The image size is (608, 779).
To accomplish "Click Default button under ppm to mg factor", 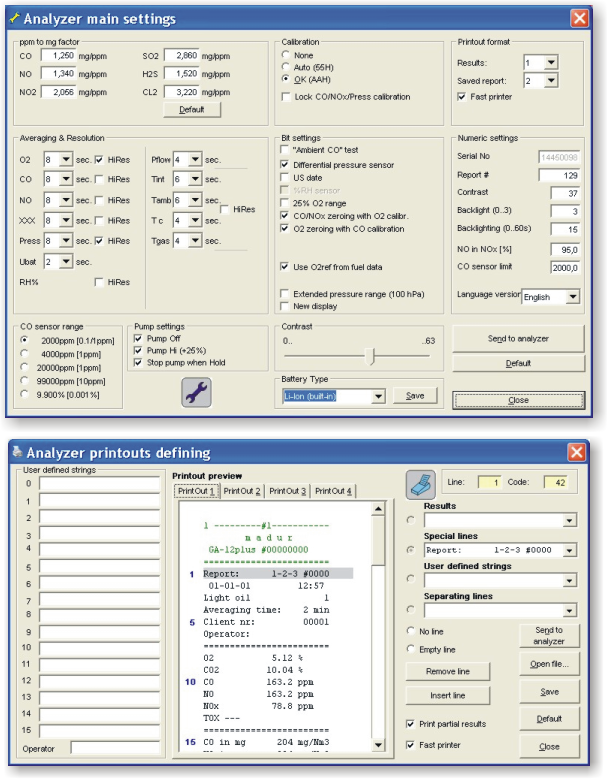I will (x=192, y=109).
